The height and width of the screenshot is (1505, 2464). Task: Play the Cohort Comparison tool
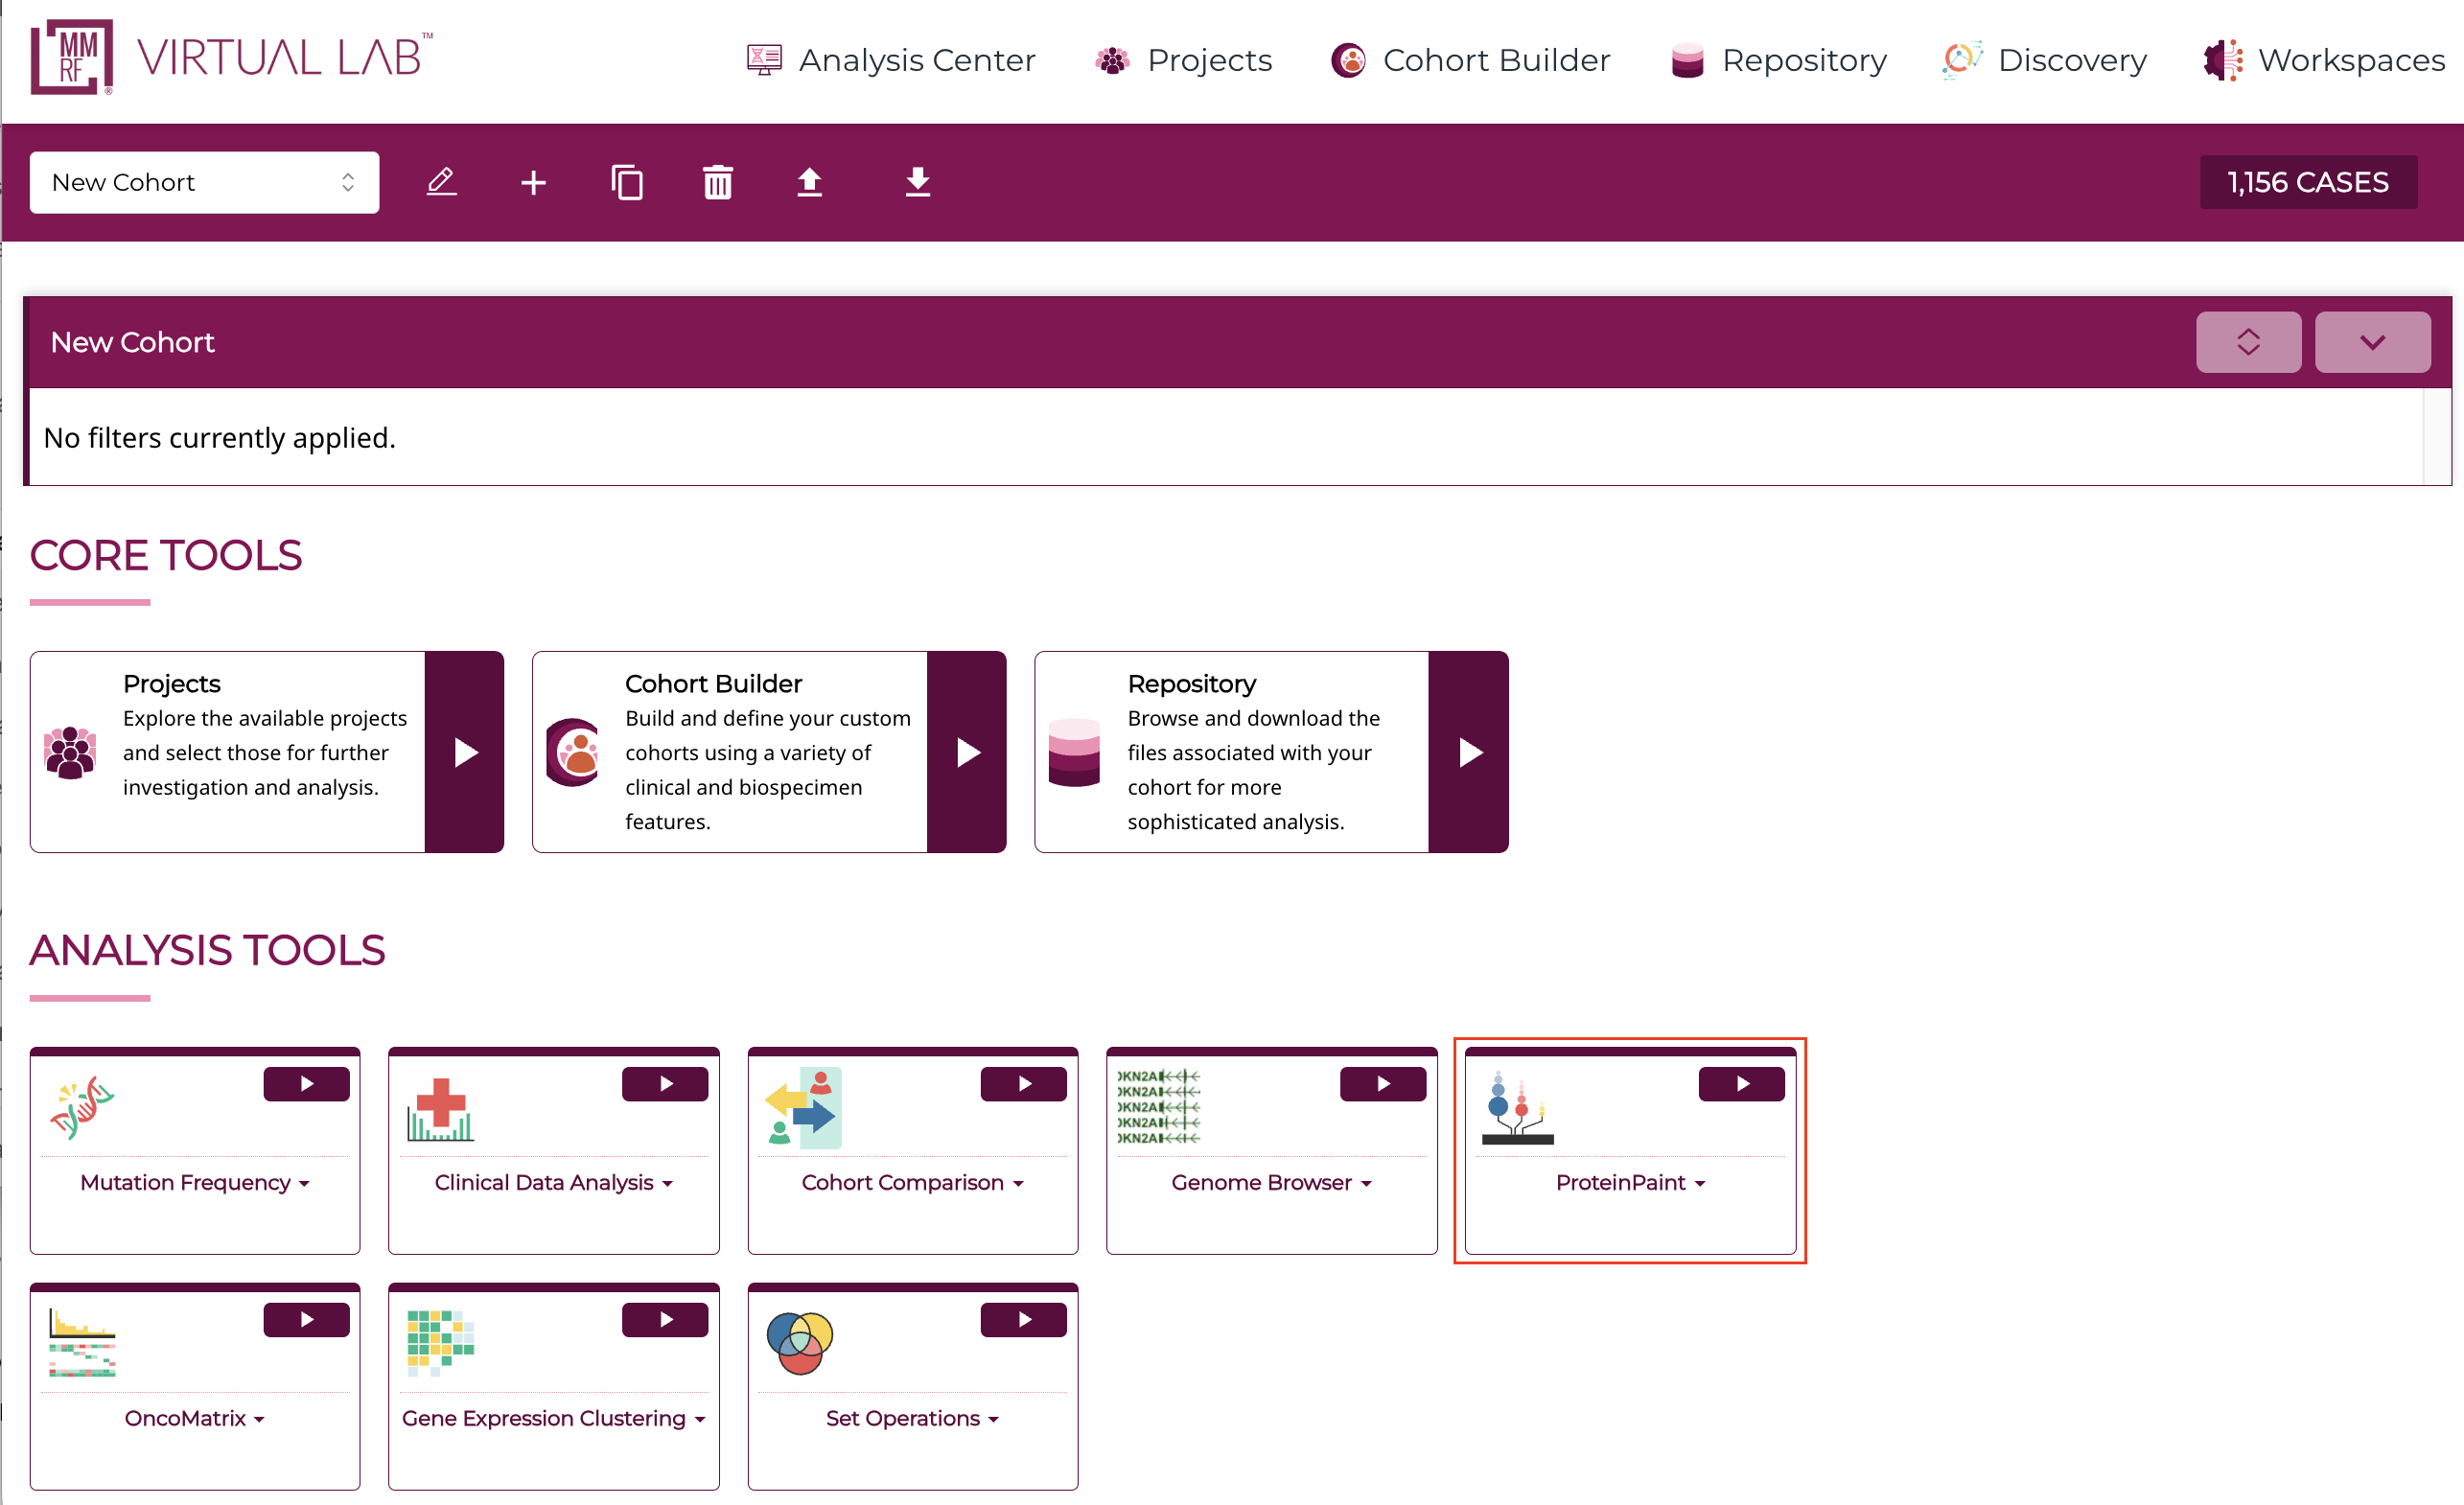click(x=1024, y=1084)
